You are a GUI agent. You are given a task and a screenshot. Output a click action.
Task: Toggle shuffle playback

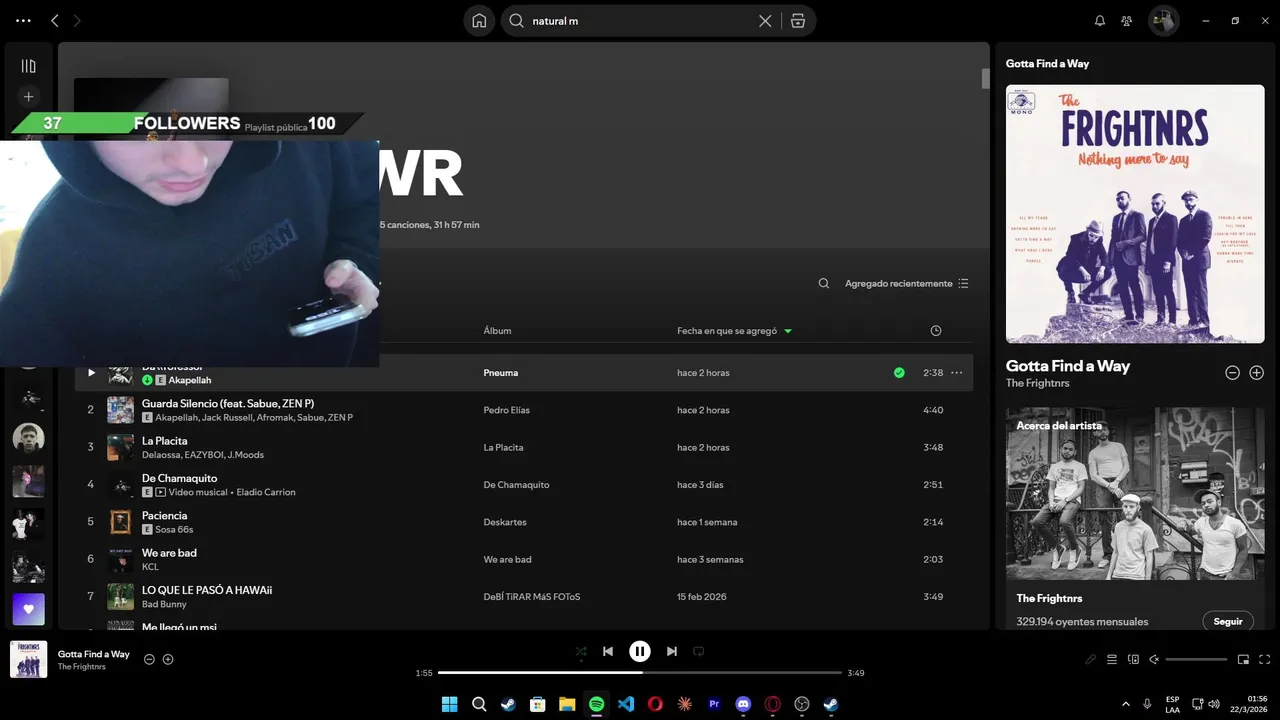[581, 652]
